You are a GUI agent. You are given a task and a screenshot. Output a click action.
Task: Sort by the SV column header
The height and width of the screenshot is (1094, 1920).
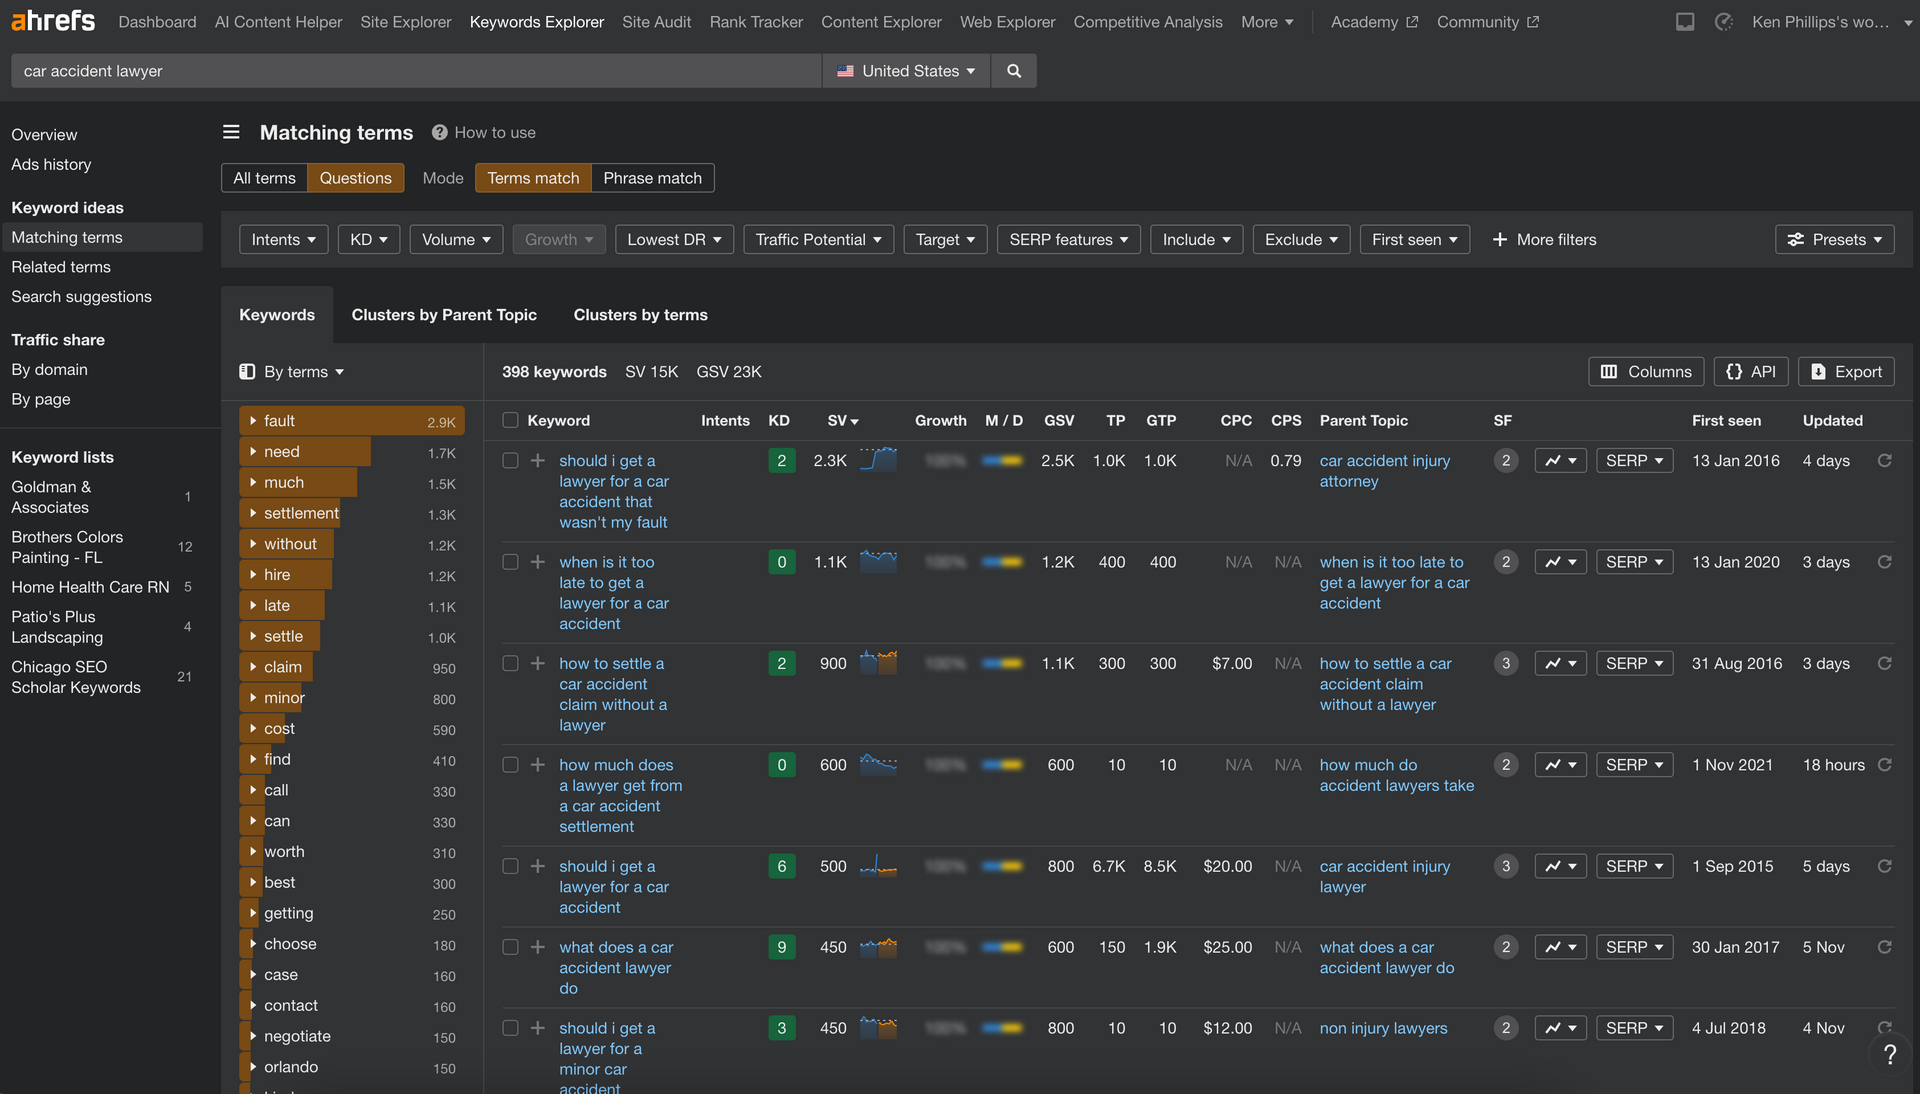[842, 421]
